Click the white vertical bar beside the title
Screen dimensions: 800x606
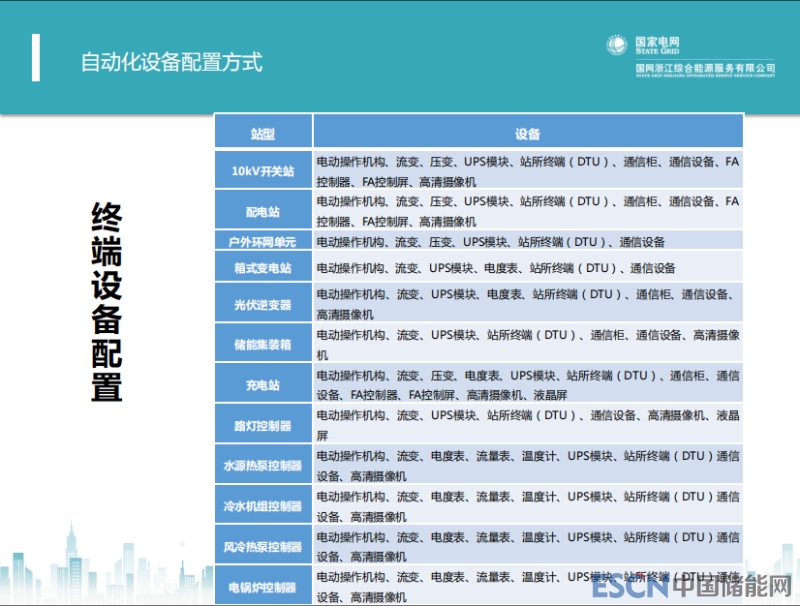coord(37,58)
